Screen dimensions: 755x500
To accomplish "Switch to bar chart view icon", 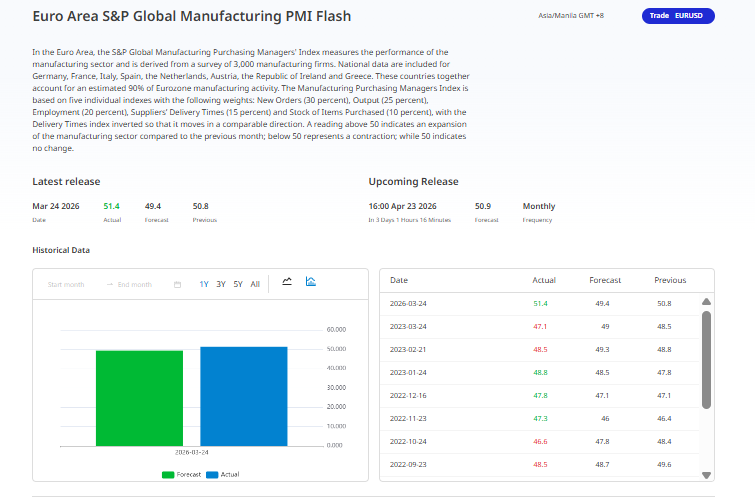I will (311, 283).
